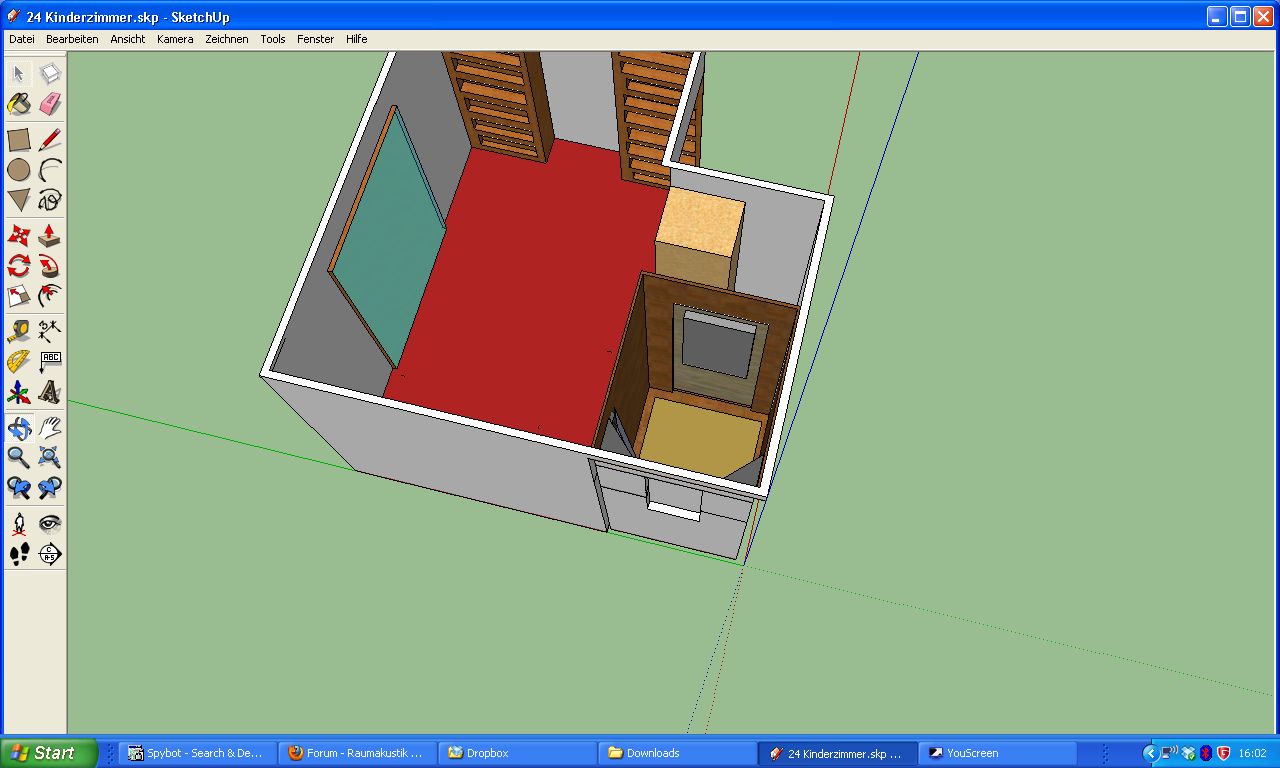1280x768 pixels.
Task: Activate the Follow Me tool
Action: pyautogui.click(x=50, y=266)
